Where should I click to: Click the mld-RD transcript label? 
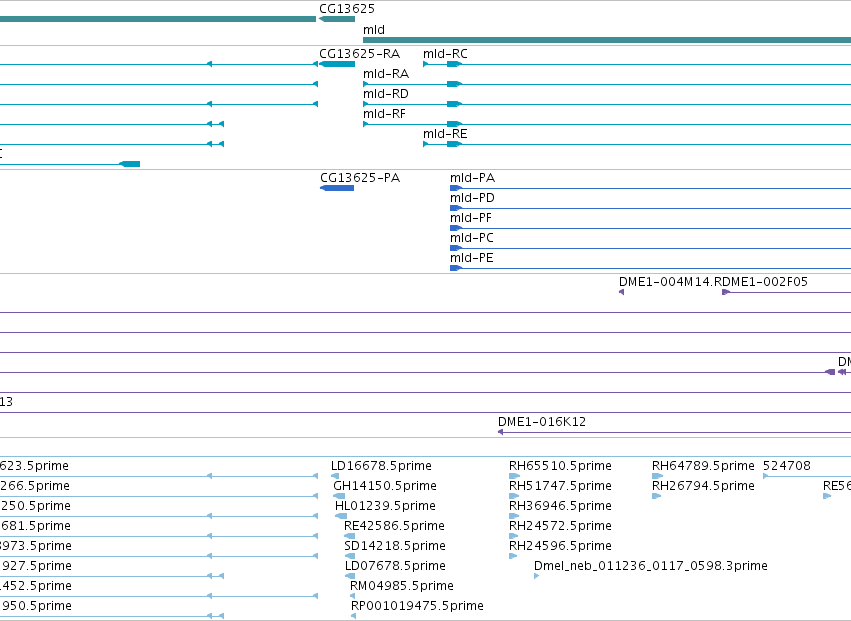pyautogui.click(x=386, y=94)
